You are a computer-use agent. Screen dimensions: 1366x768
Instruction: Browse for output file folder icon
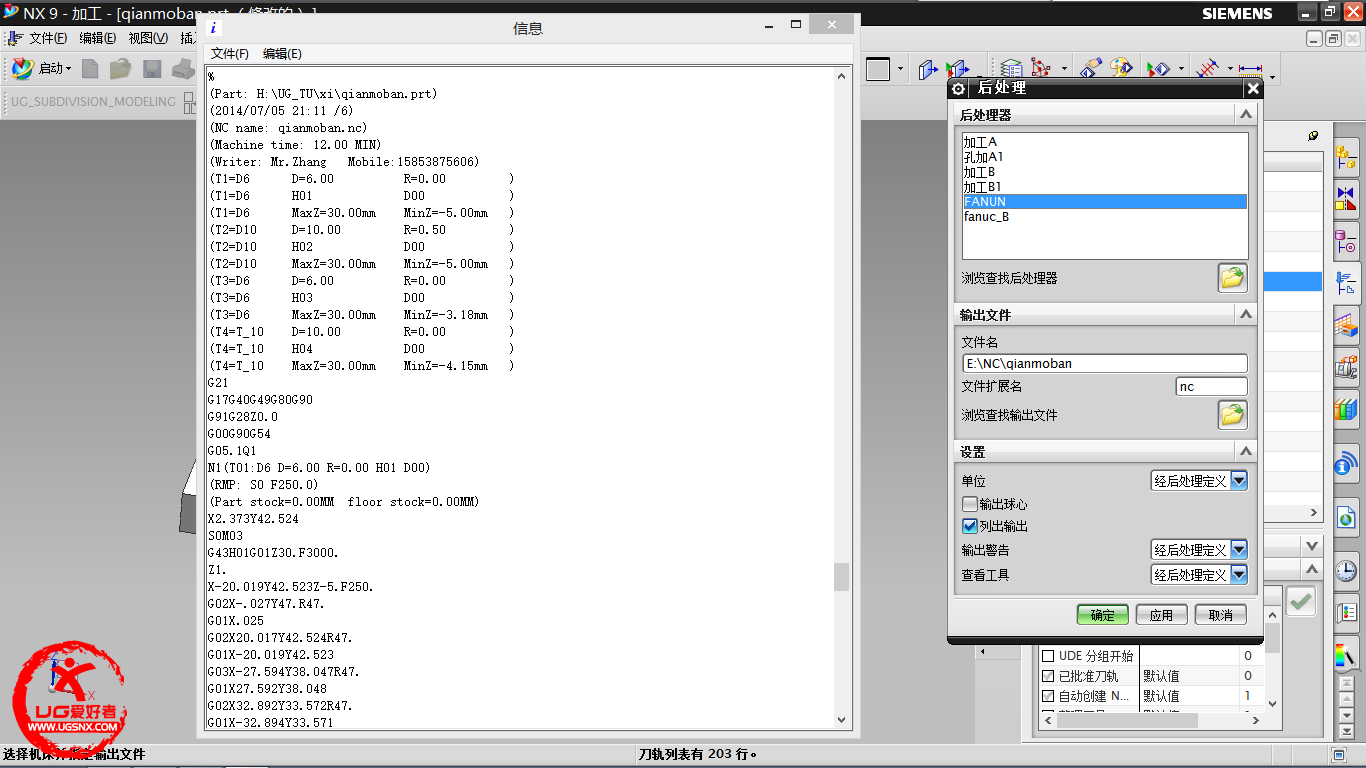[x=1232, y=414]
